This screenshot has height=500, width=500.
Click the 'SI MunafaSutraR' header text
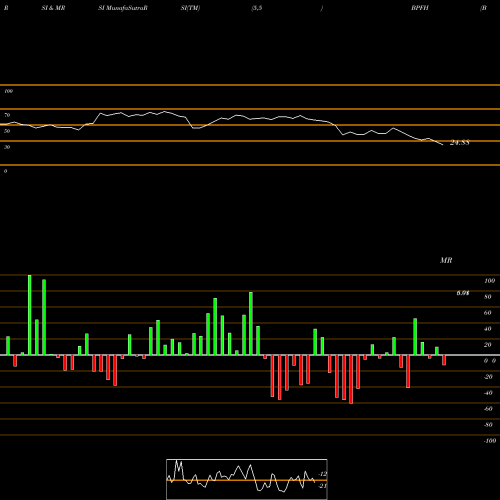123,8
